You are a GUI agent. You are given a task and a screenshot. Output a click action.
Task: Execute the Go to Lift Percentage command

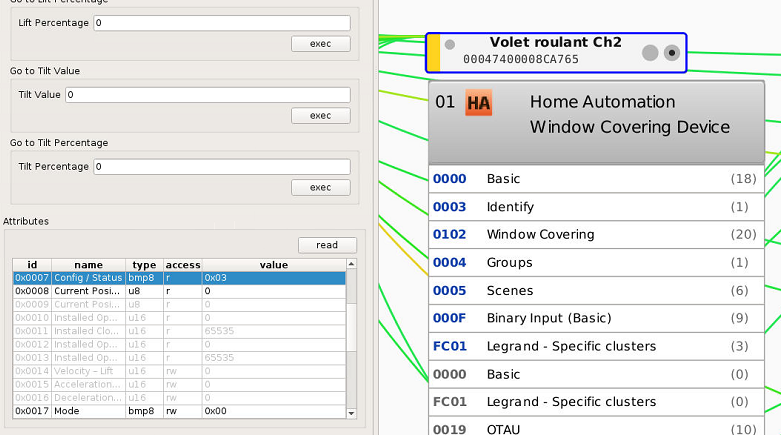320,44
